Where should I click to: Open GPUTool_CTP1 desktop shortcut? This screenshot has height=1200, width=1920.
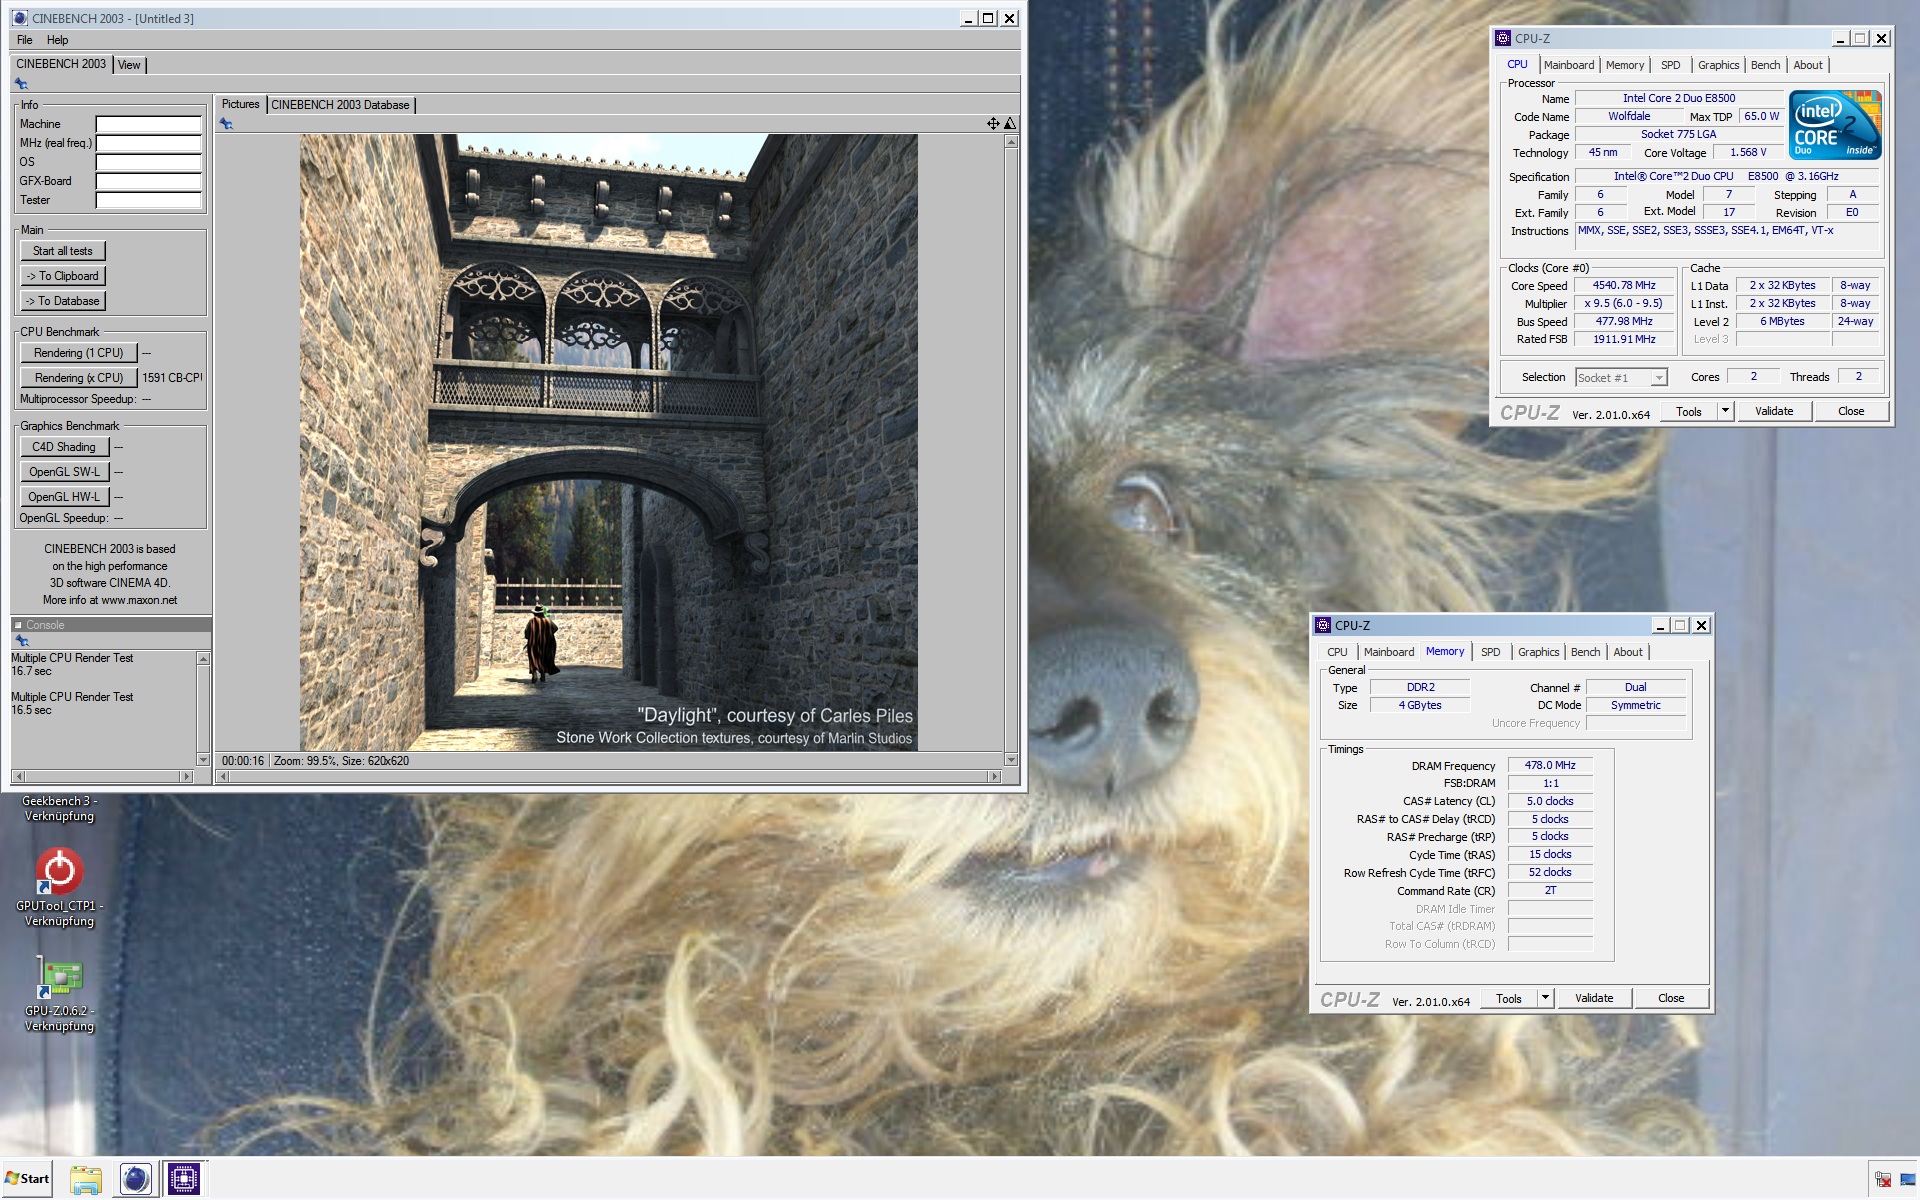point(59,888)
